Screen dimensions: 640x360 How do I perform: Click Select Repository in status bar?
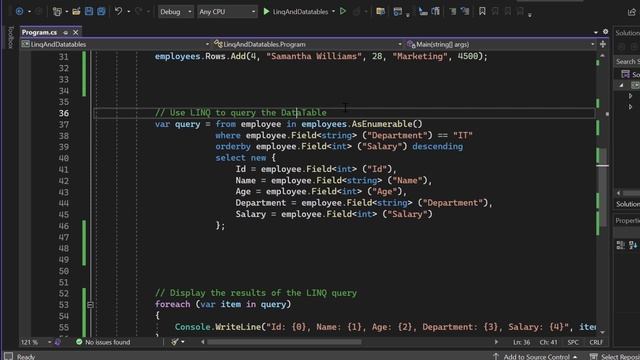(615, 357)
